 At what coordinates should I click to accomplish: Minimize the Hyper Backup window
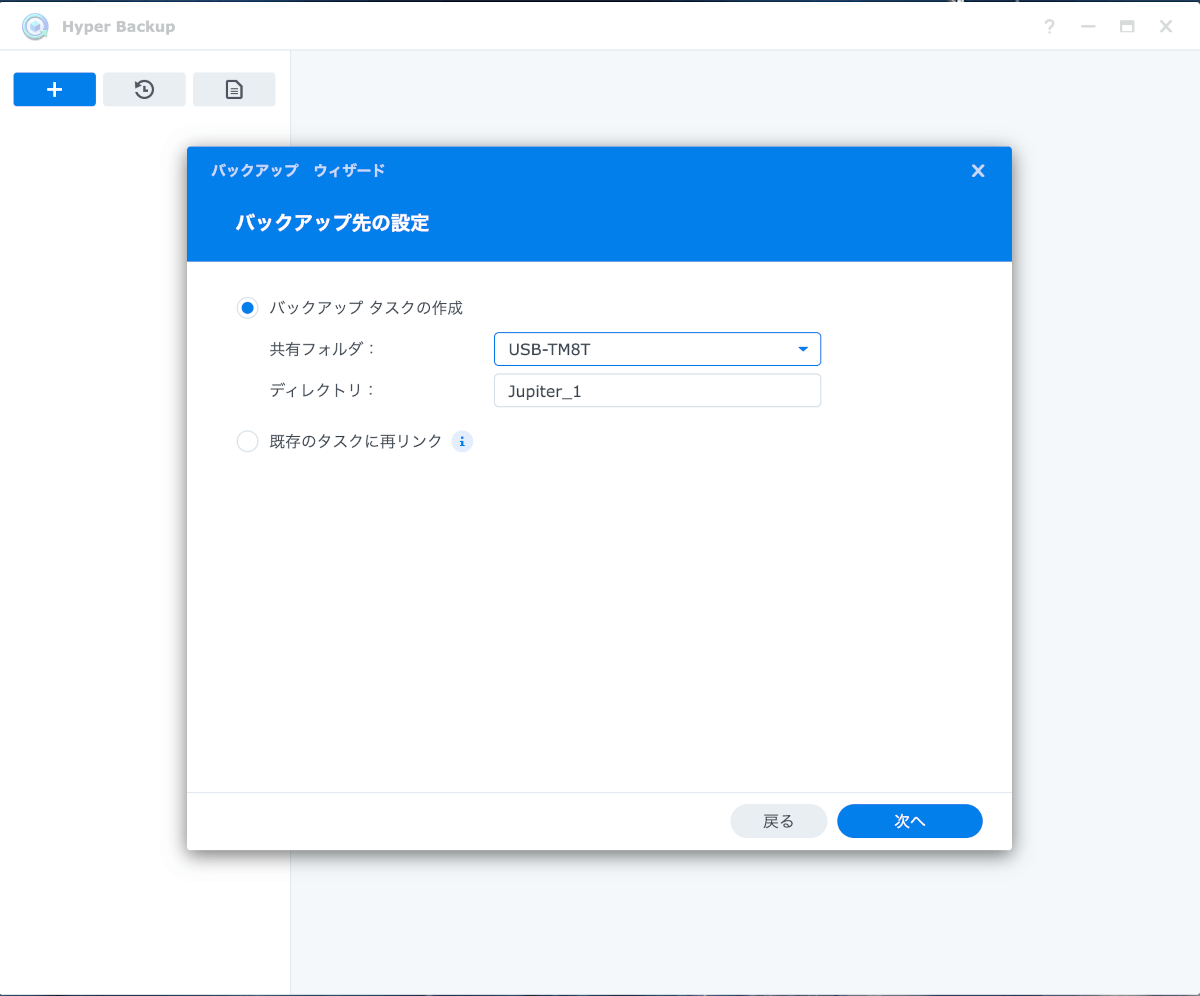point(1089,27)
